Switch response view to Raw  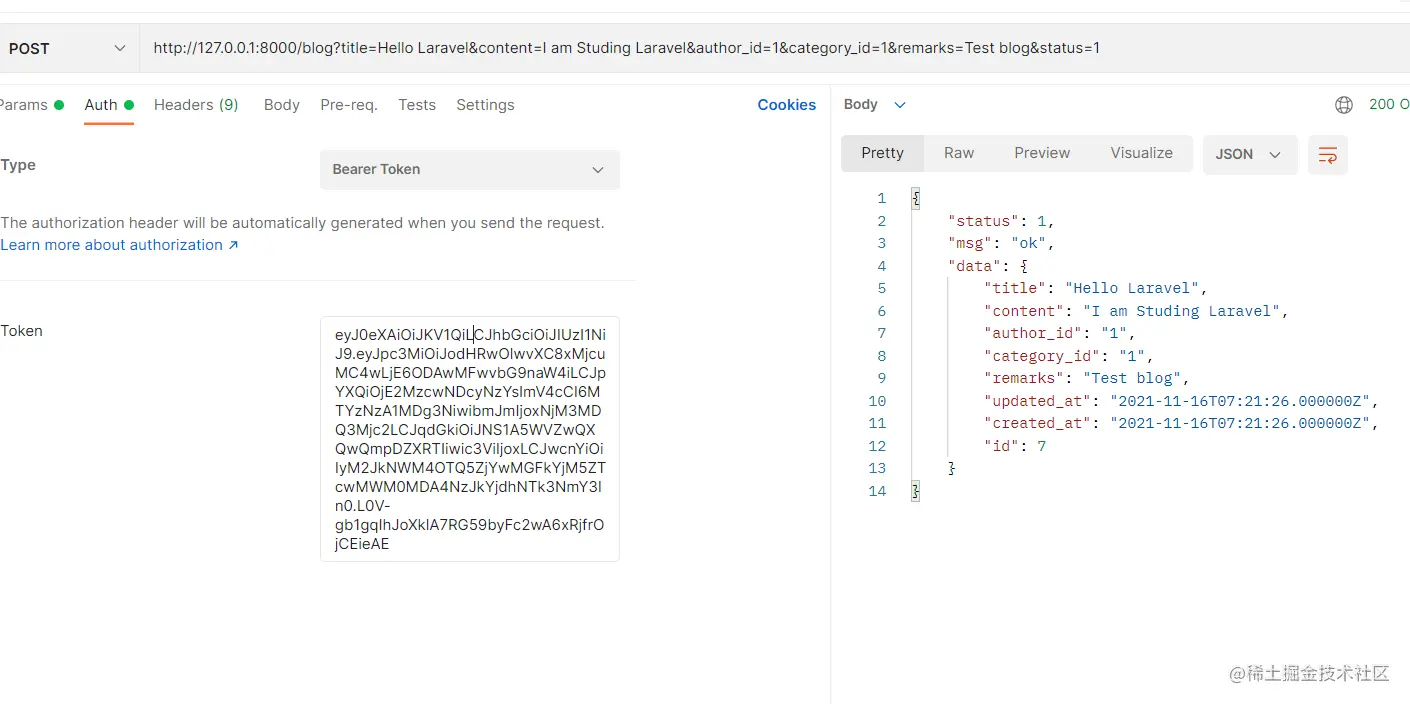(958, 153)
